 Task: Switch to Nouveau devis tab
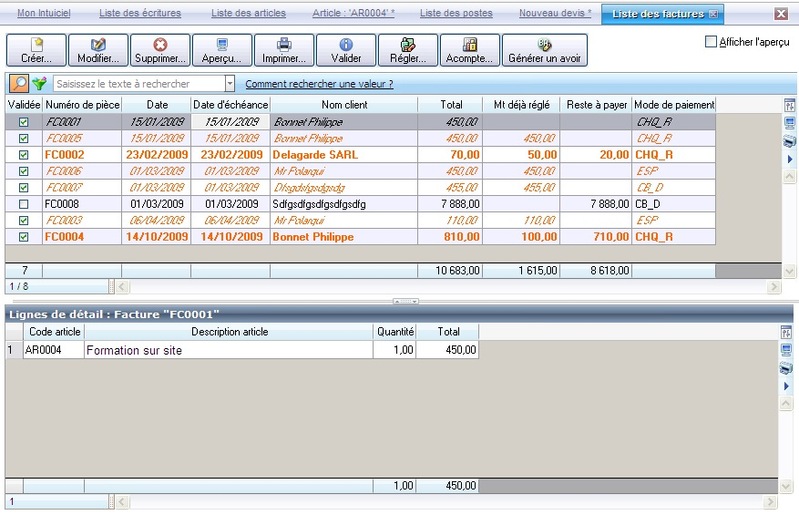555,13
